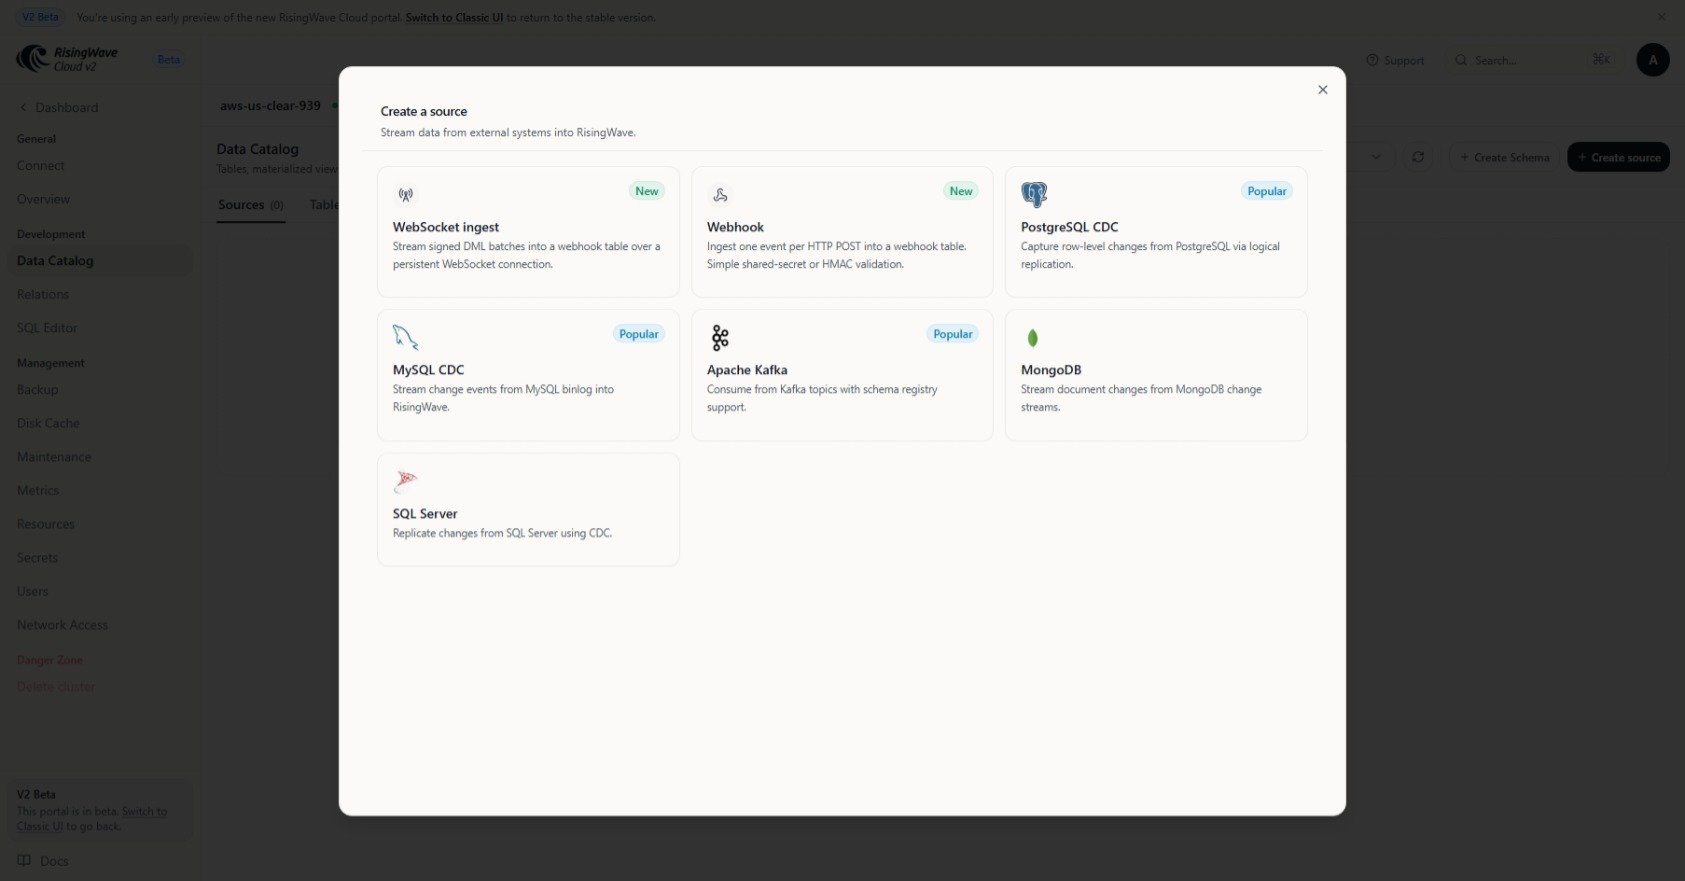Select the PostgreSQL CDC card title
This screenshot has width=1685, height=881.
click(x=1069, y=227)
